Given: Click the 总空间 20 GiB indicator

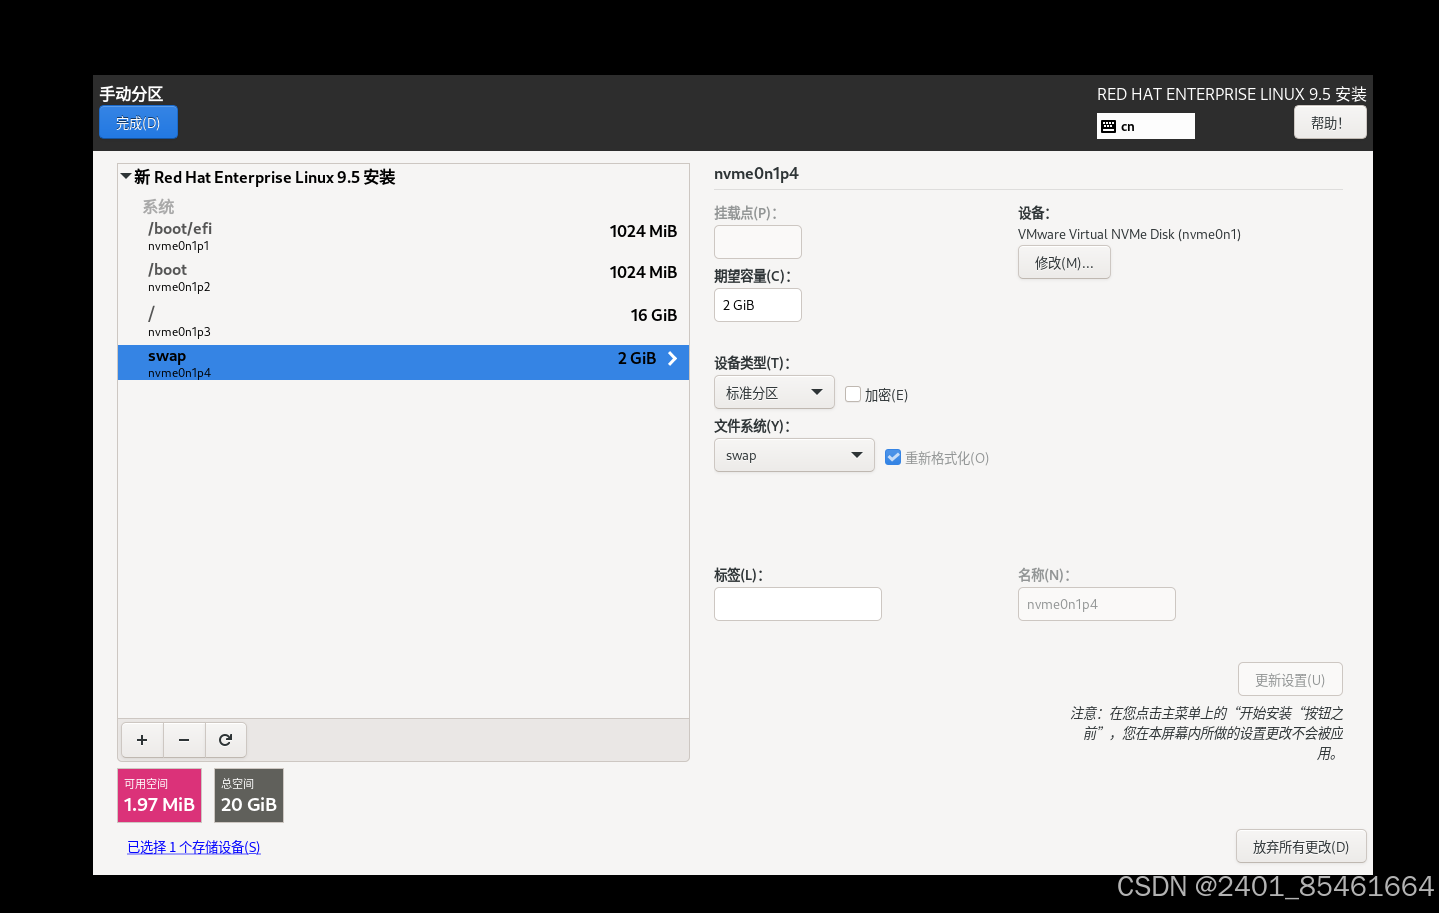Looking at the screenshot, I should [249, 795].
